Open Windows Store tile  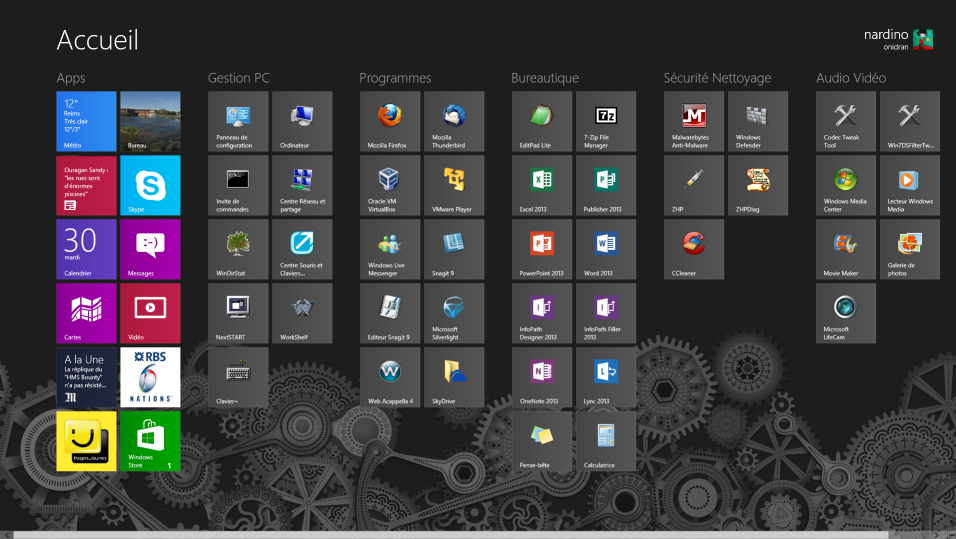[x=150, y=441]
